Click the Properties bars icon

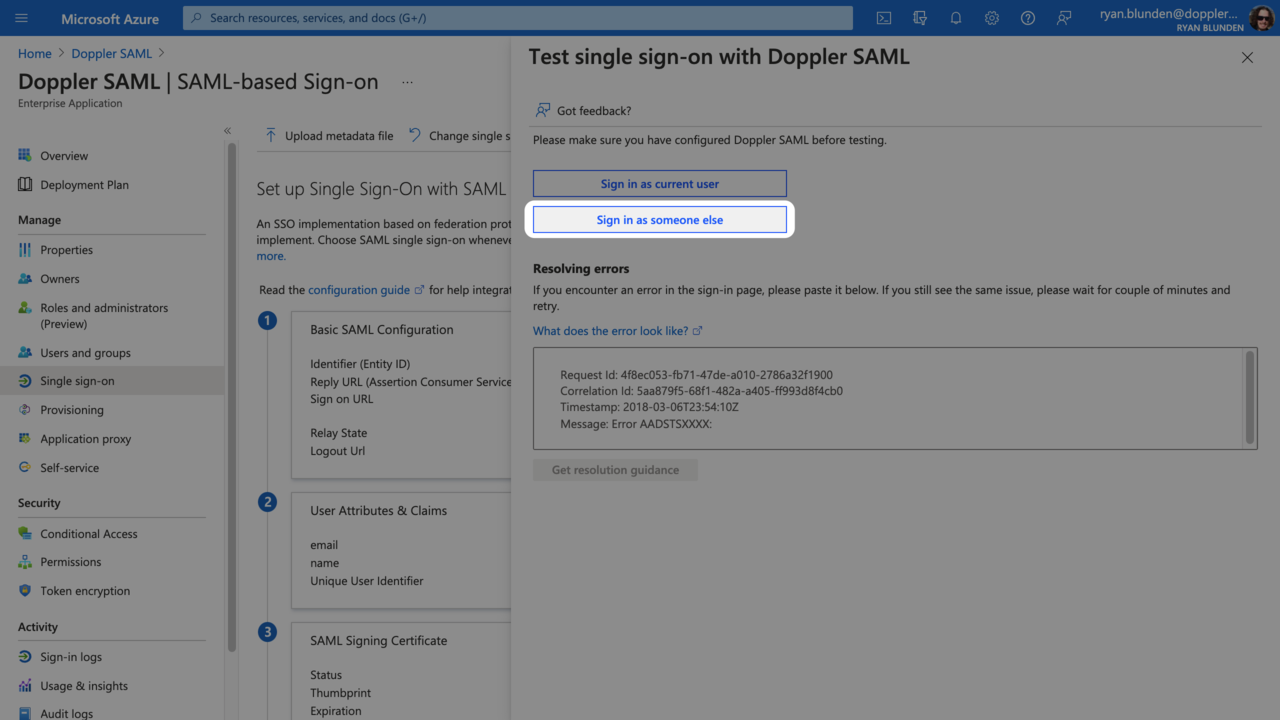pyautogui.click(x=25, y=250)
